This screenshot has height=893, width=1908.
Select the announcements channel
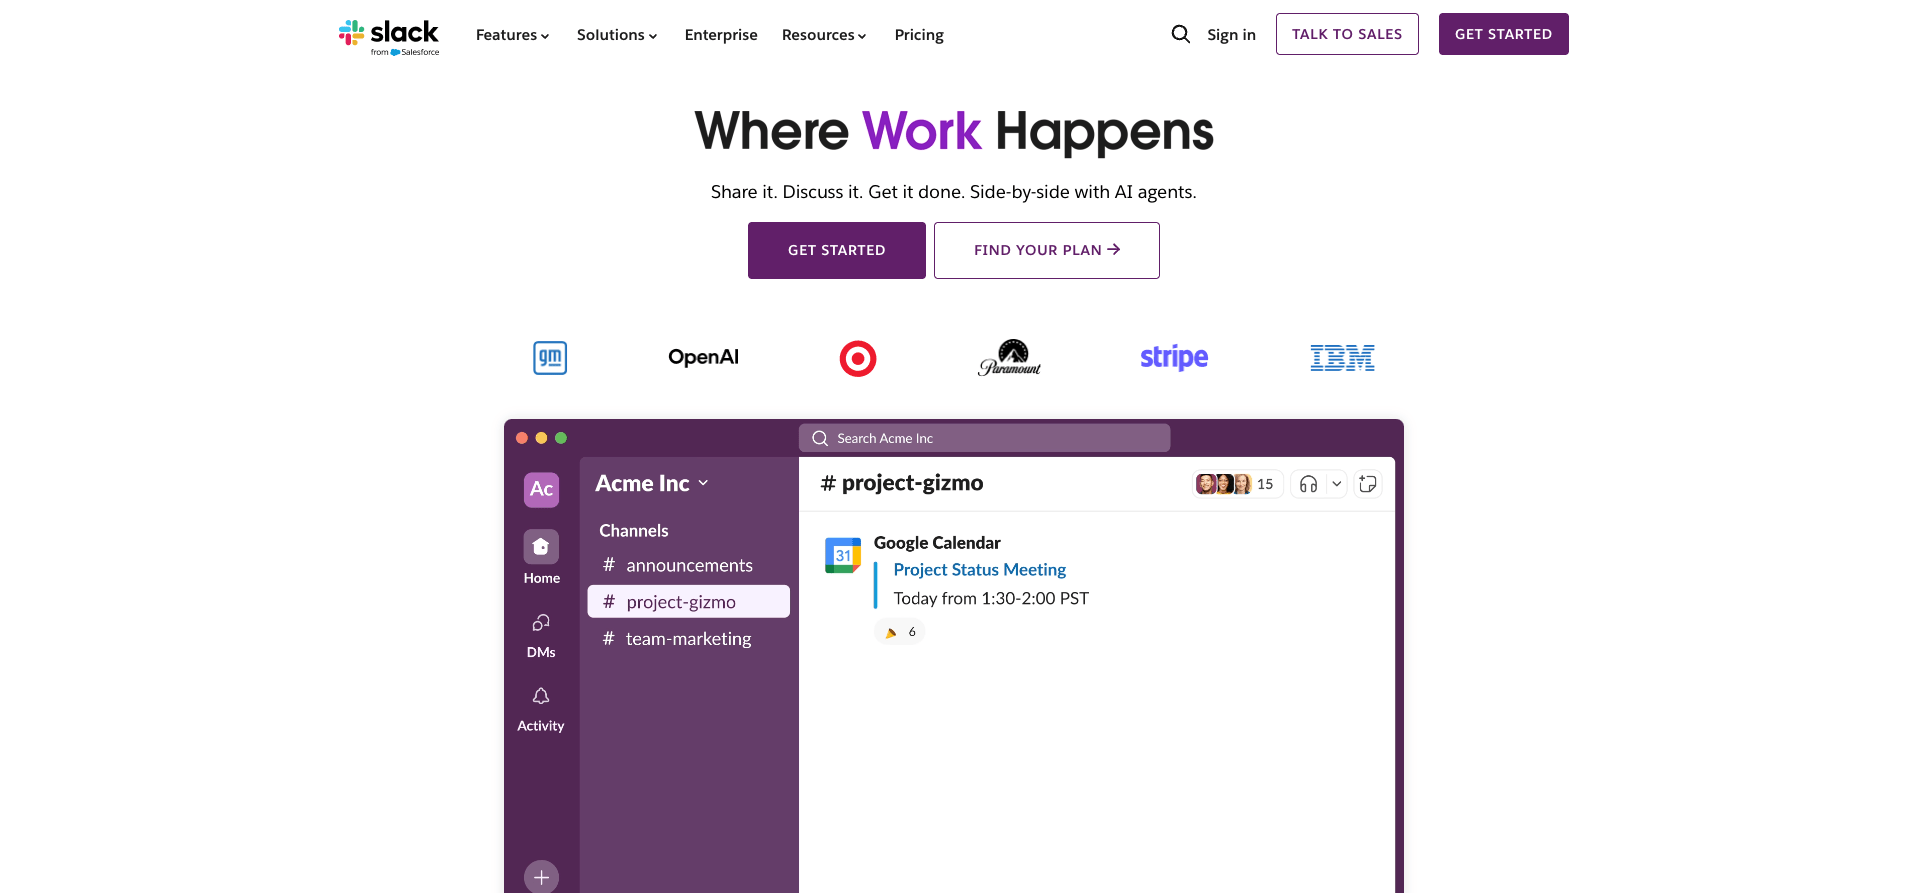688,565
